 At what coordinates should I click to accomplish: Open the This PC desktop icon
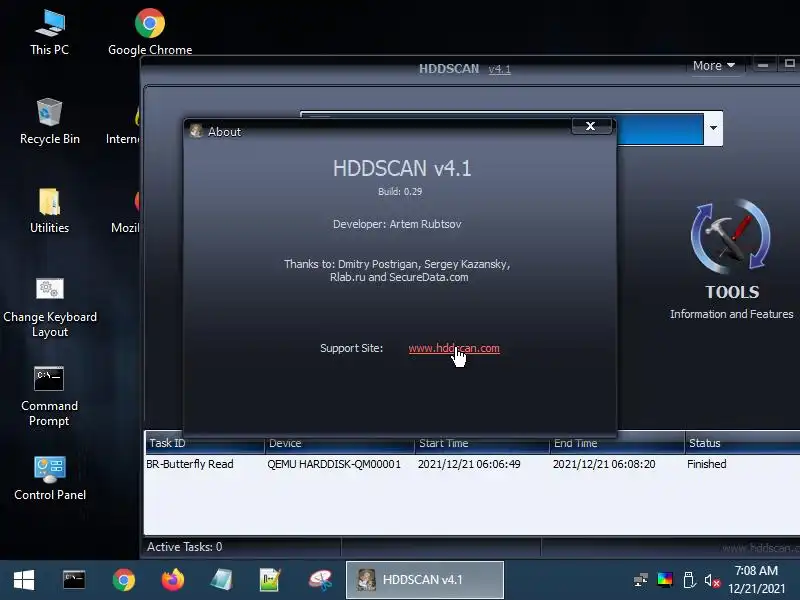click(49, 32)
